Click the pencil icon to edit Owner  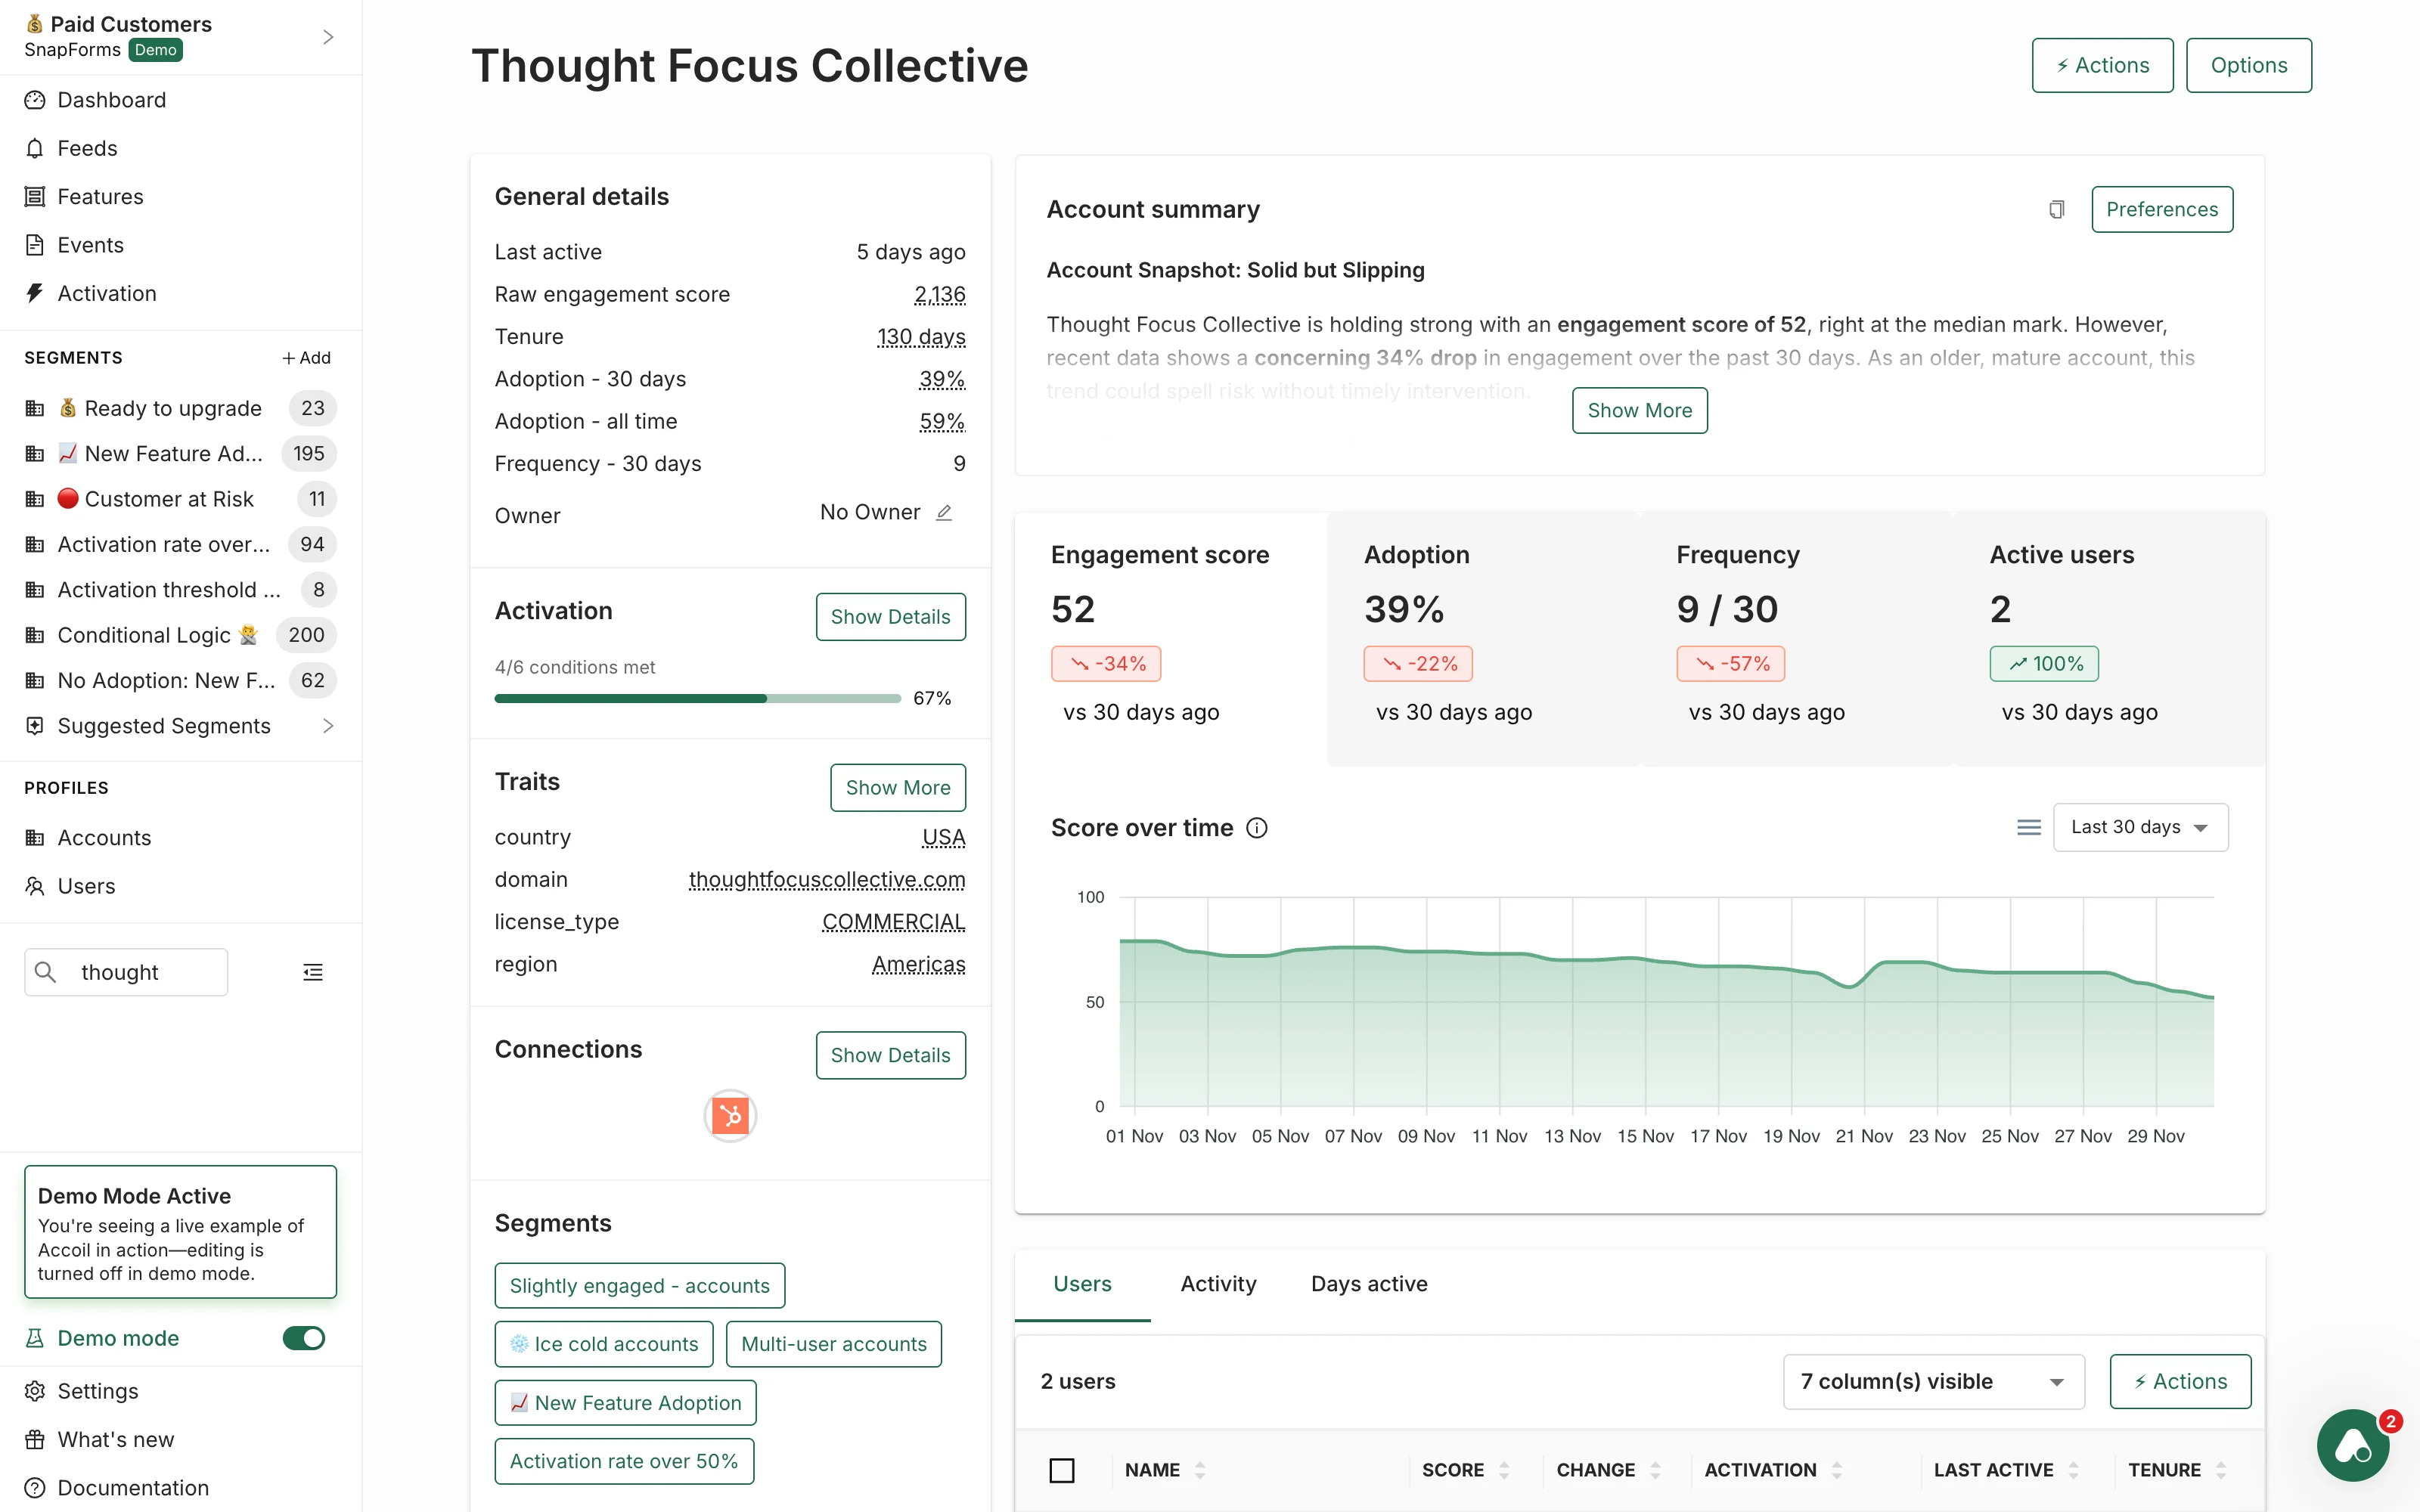(943, 513)
